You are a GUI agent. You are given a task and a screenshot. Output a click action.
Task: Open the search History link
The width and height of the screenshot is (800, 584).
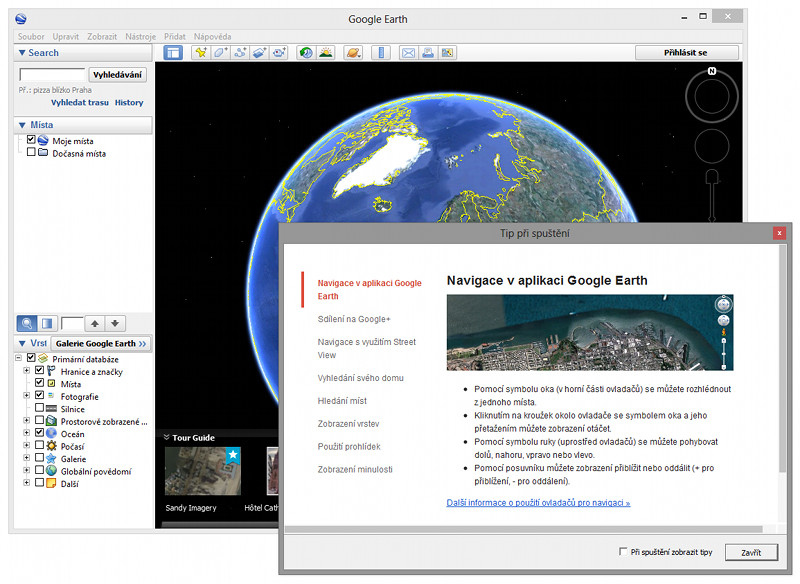(129, 103)
